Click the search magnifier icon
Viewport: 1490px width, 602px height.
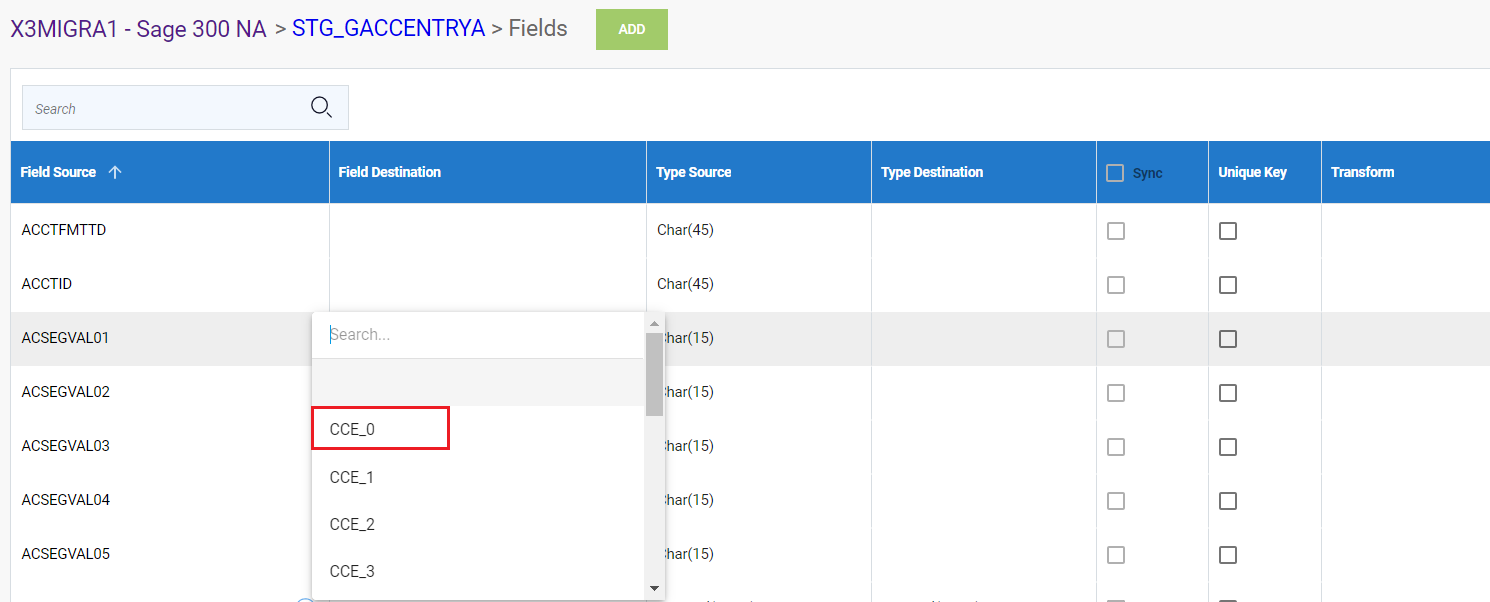tap(321, 107)
